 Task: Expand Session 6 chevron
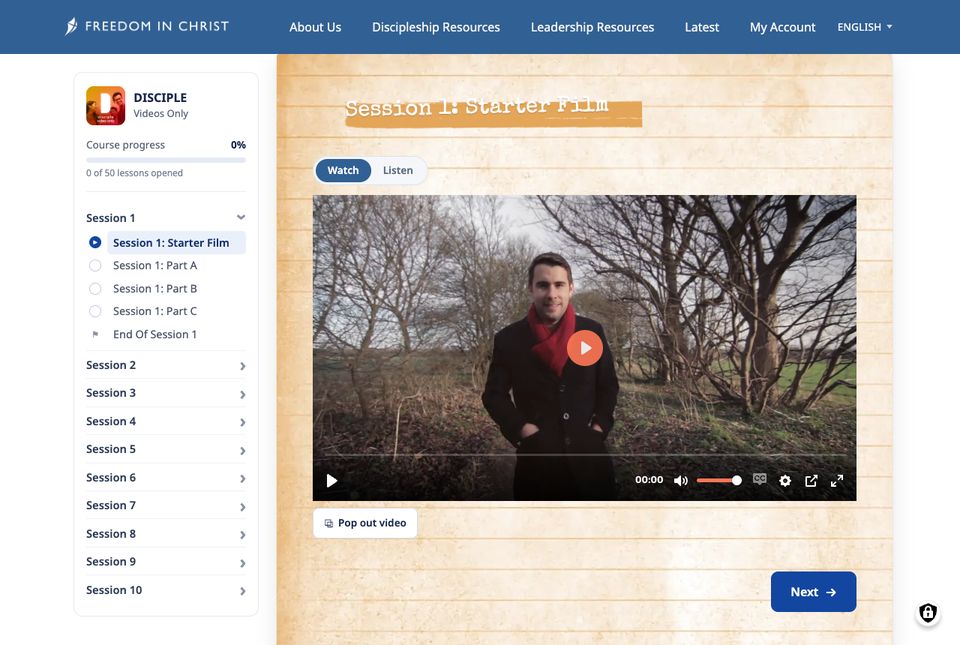[242, 479]
